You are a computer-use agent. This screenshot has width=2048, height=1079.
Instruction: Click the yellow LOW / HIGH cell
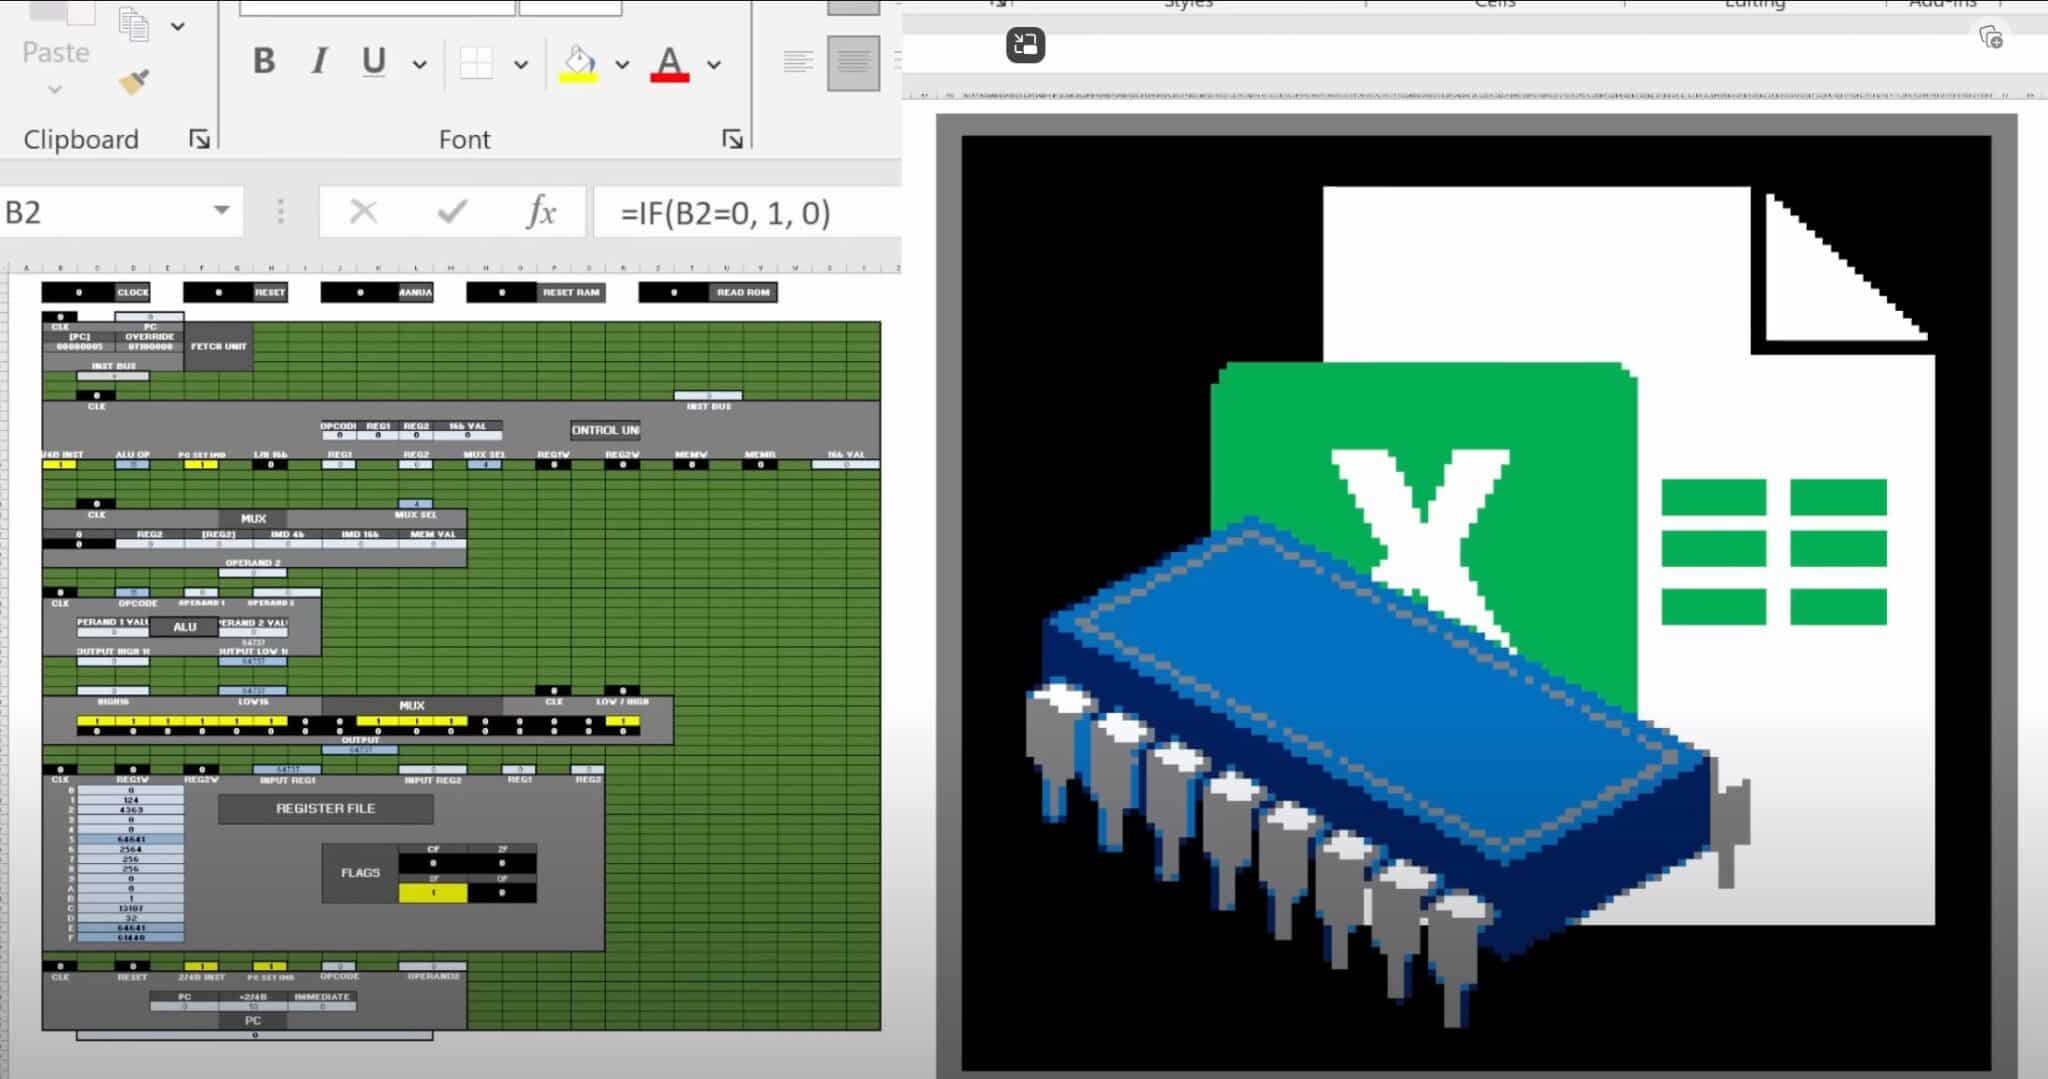click(622, 721)
